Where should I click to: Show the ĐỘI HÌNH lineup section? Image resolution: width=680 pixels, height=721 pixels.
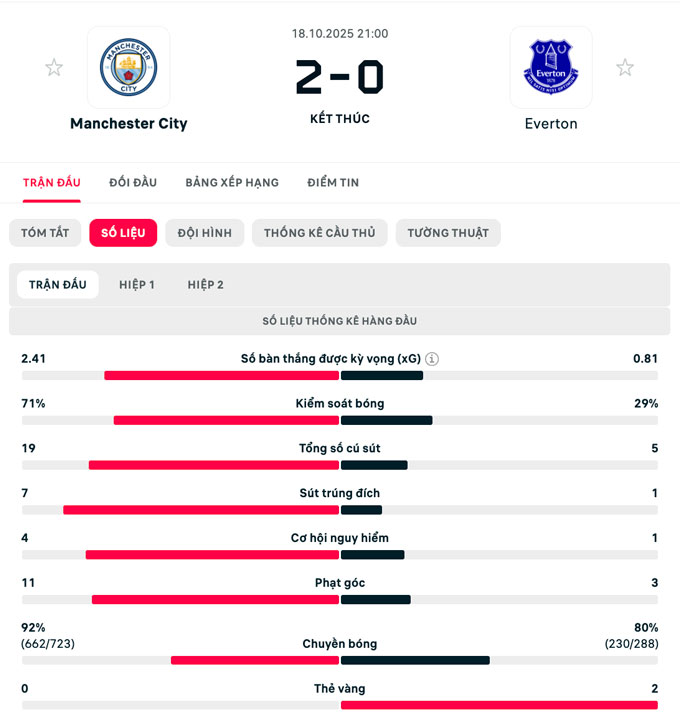[x=204, y=233]
